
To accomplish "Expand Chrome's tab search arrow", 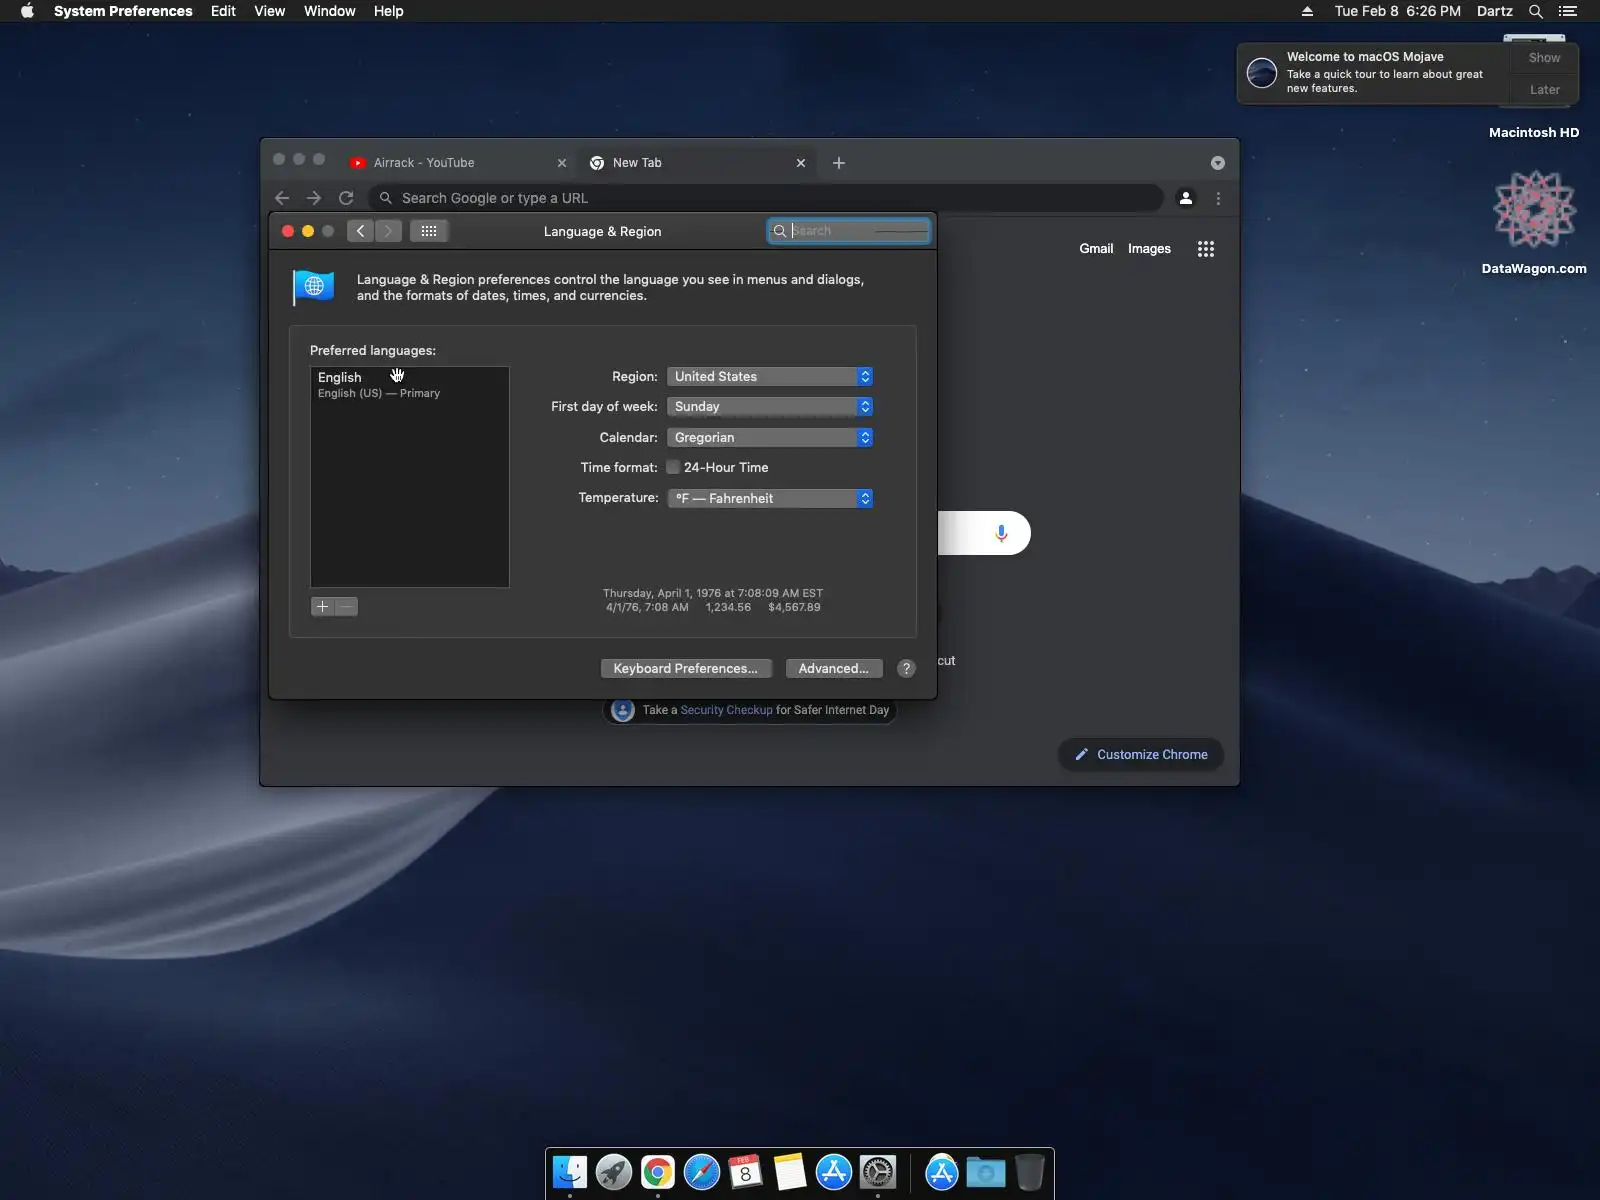I will tap(1218, 163).
